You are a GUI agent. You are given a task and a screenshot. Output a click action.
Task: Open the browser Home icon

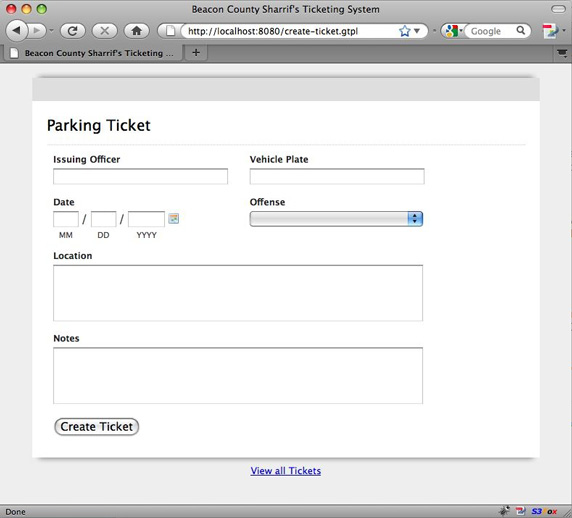[137, 31]
